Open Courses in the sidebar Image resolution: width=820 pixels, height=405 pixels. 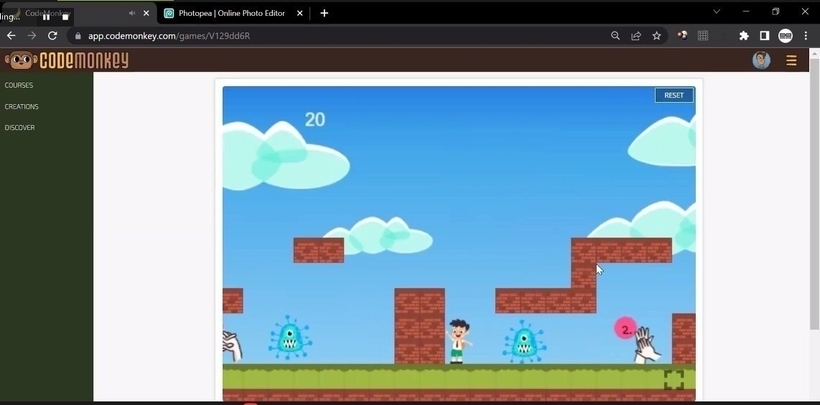pyautogui.click(x=19, y=85)
